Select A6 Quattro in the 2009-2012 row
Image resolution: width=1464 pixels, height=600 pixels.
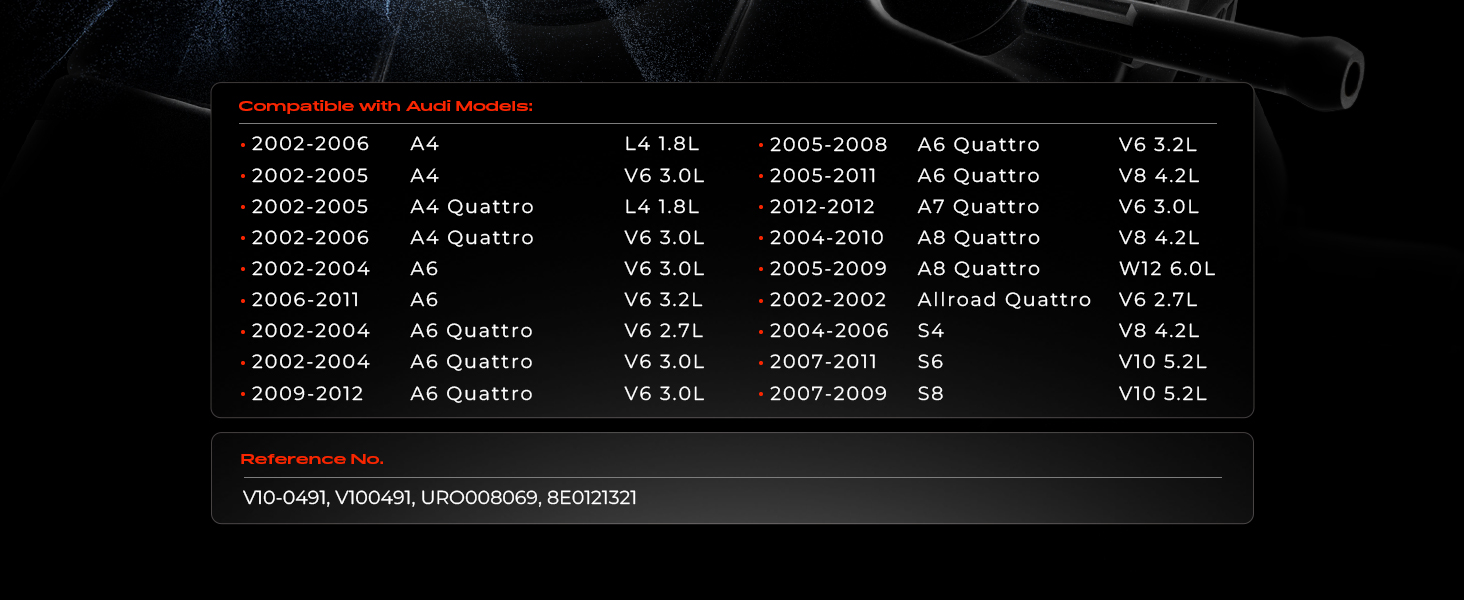pyautogui.click(x=472, y=394)
